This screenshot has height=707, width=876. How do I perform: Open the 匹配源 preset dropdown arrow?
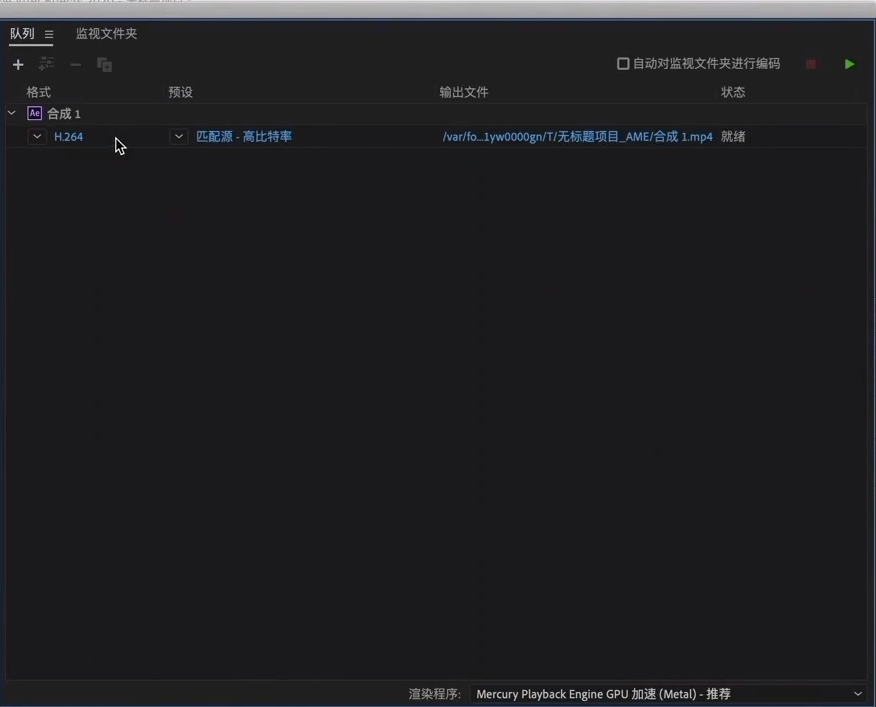[179, 136]
